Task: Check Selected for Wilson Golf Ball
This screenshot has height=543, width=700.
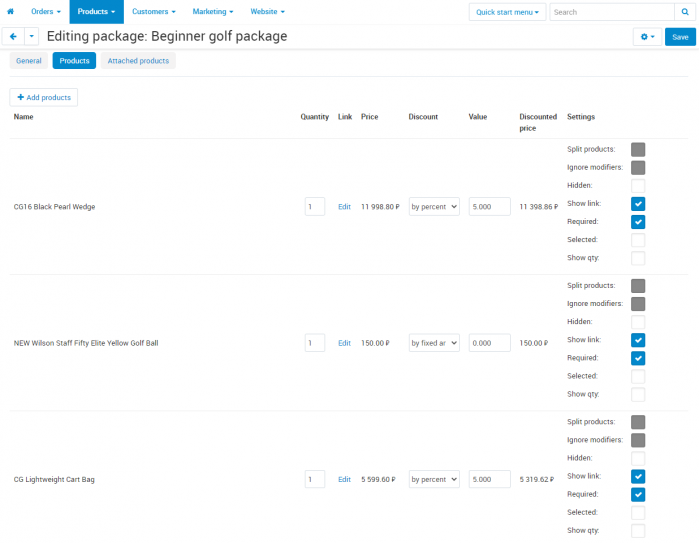Action: (638, 376)
